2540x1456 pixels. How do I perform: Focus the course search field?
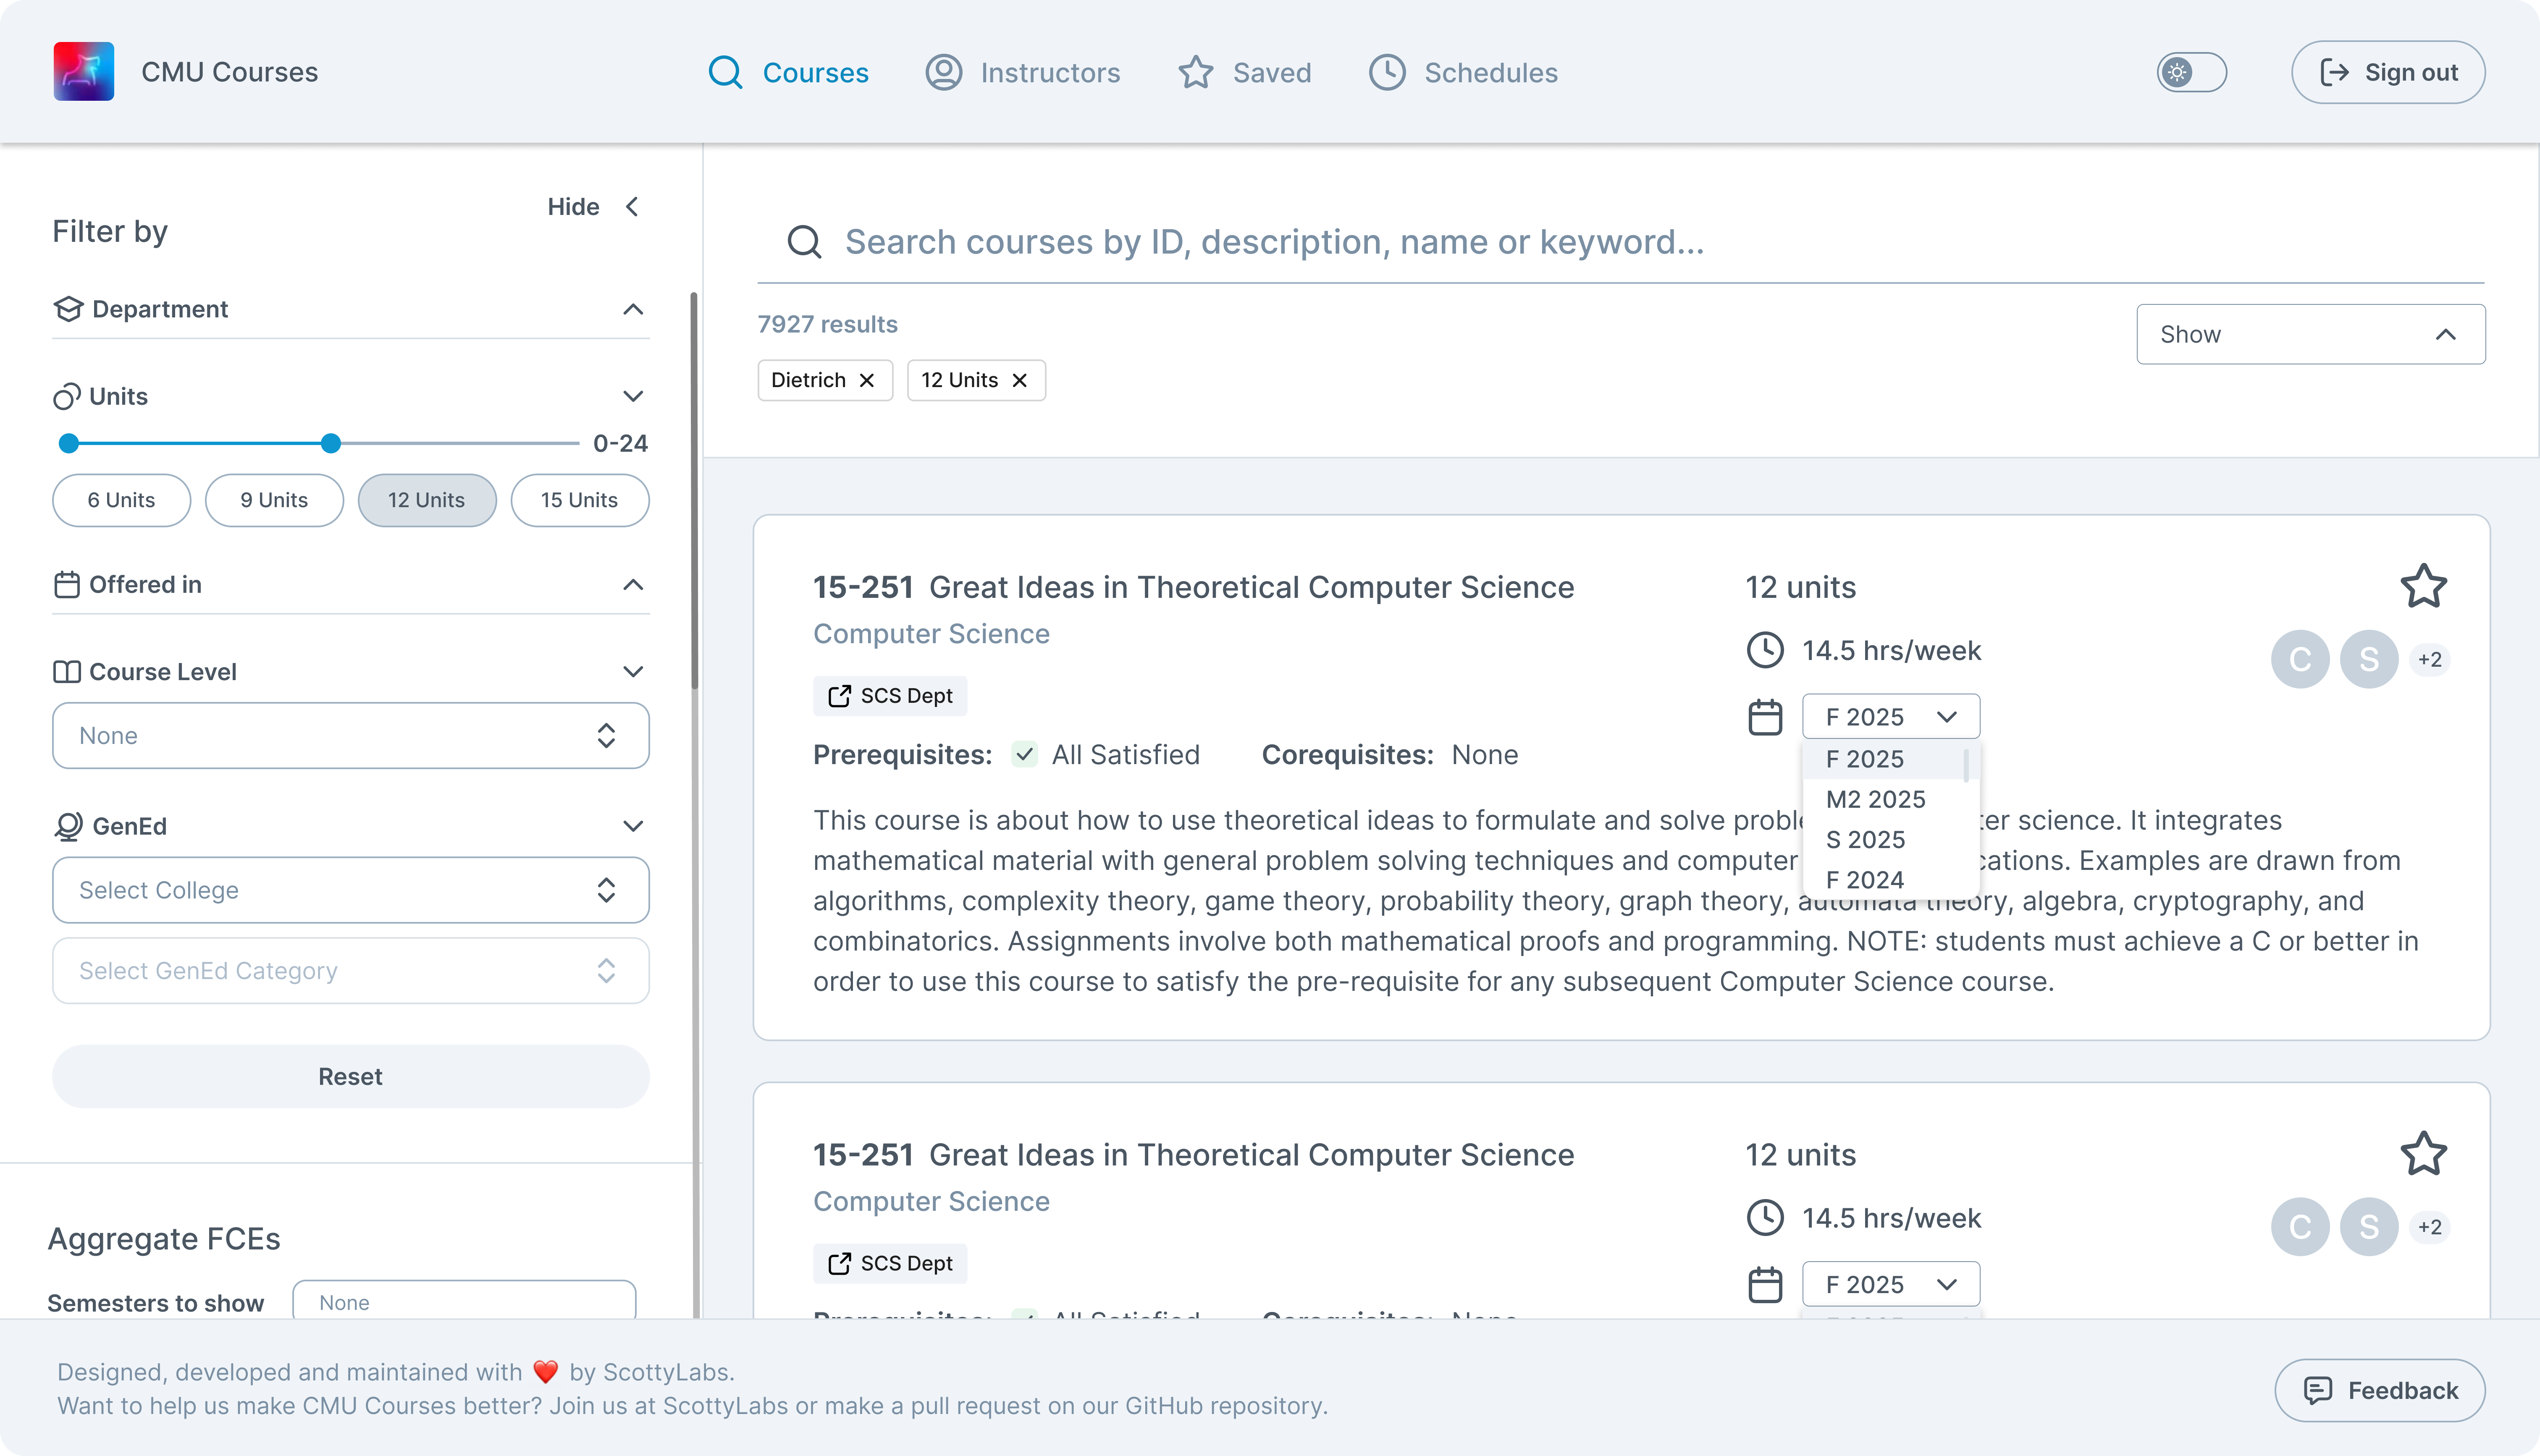[1274, 242]
